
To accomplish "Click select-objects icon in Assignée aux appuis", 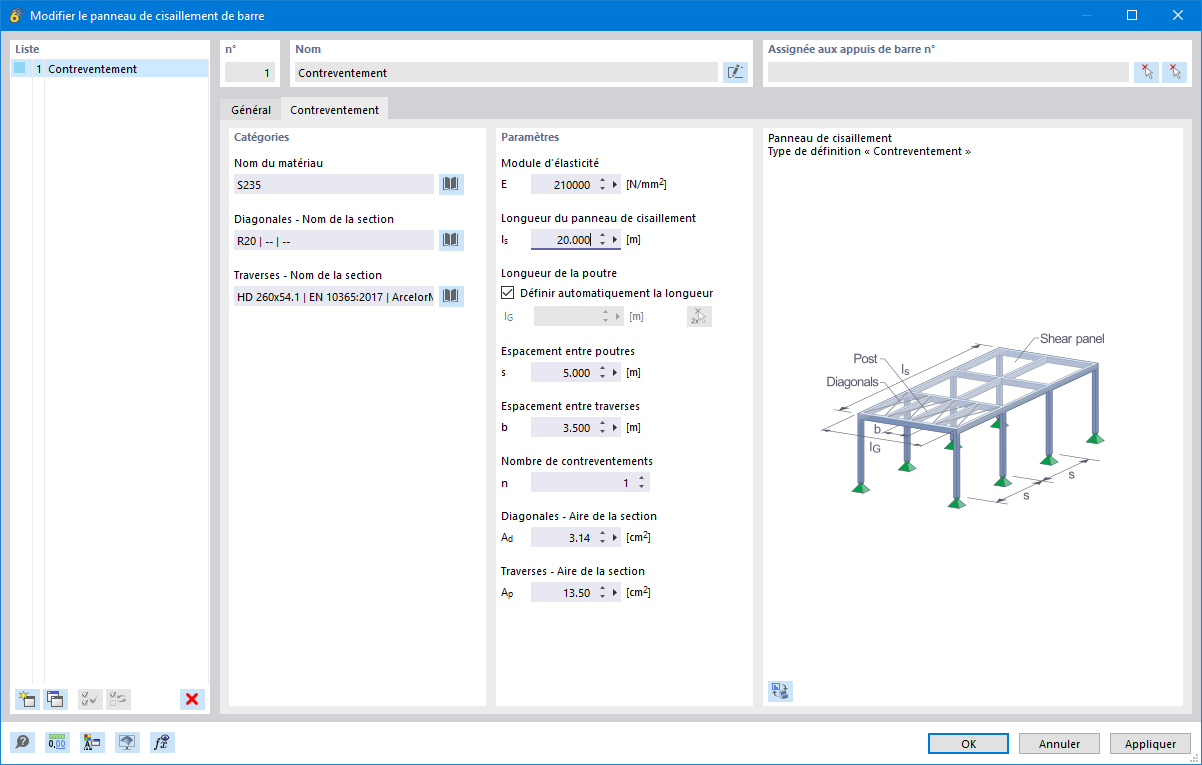I will [x=1146, y=72].
